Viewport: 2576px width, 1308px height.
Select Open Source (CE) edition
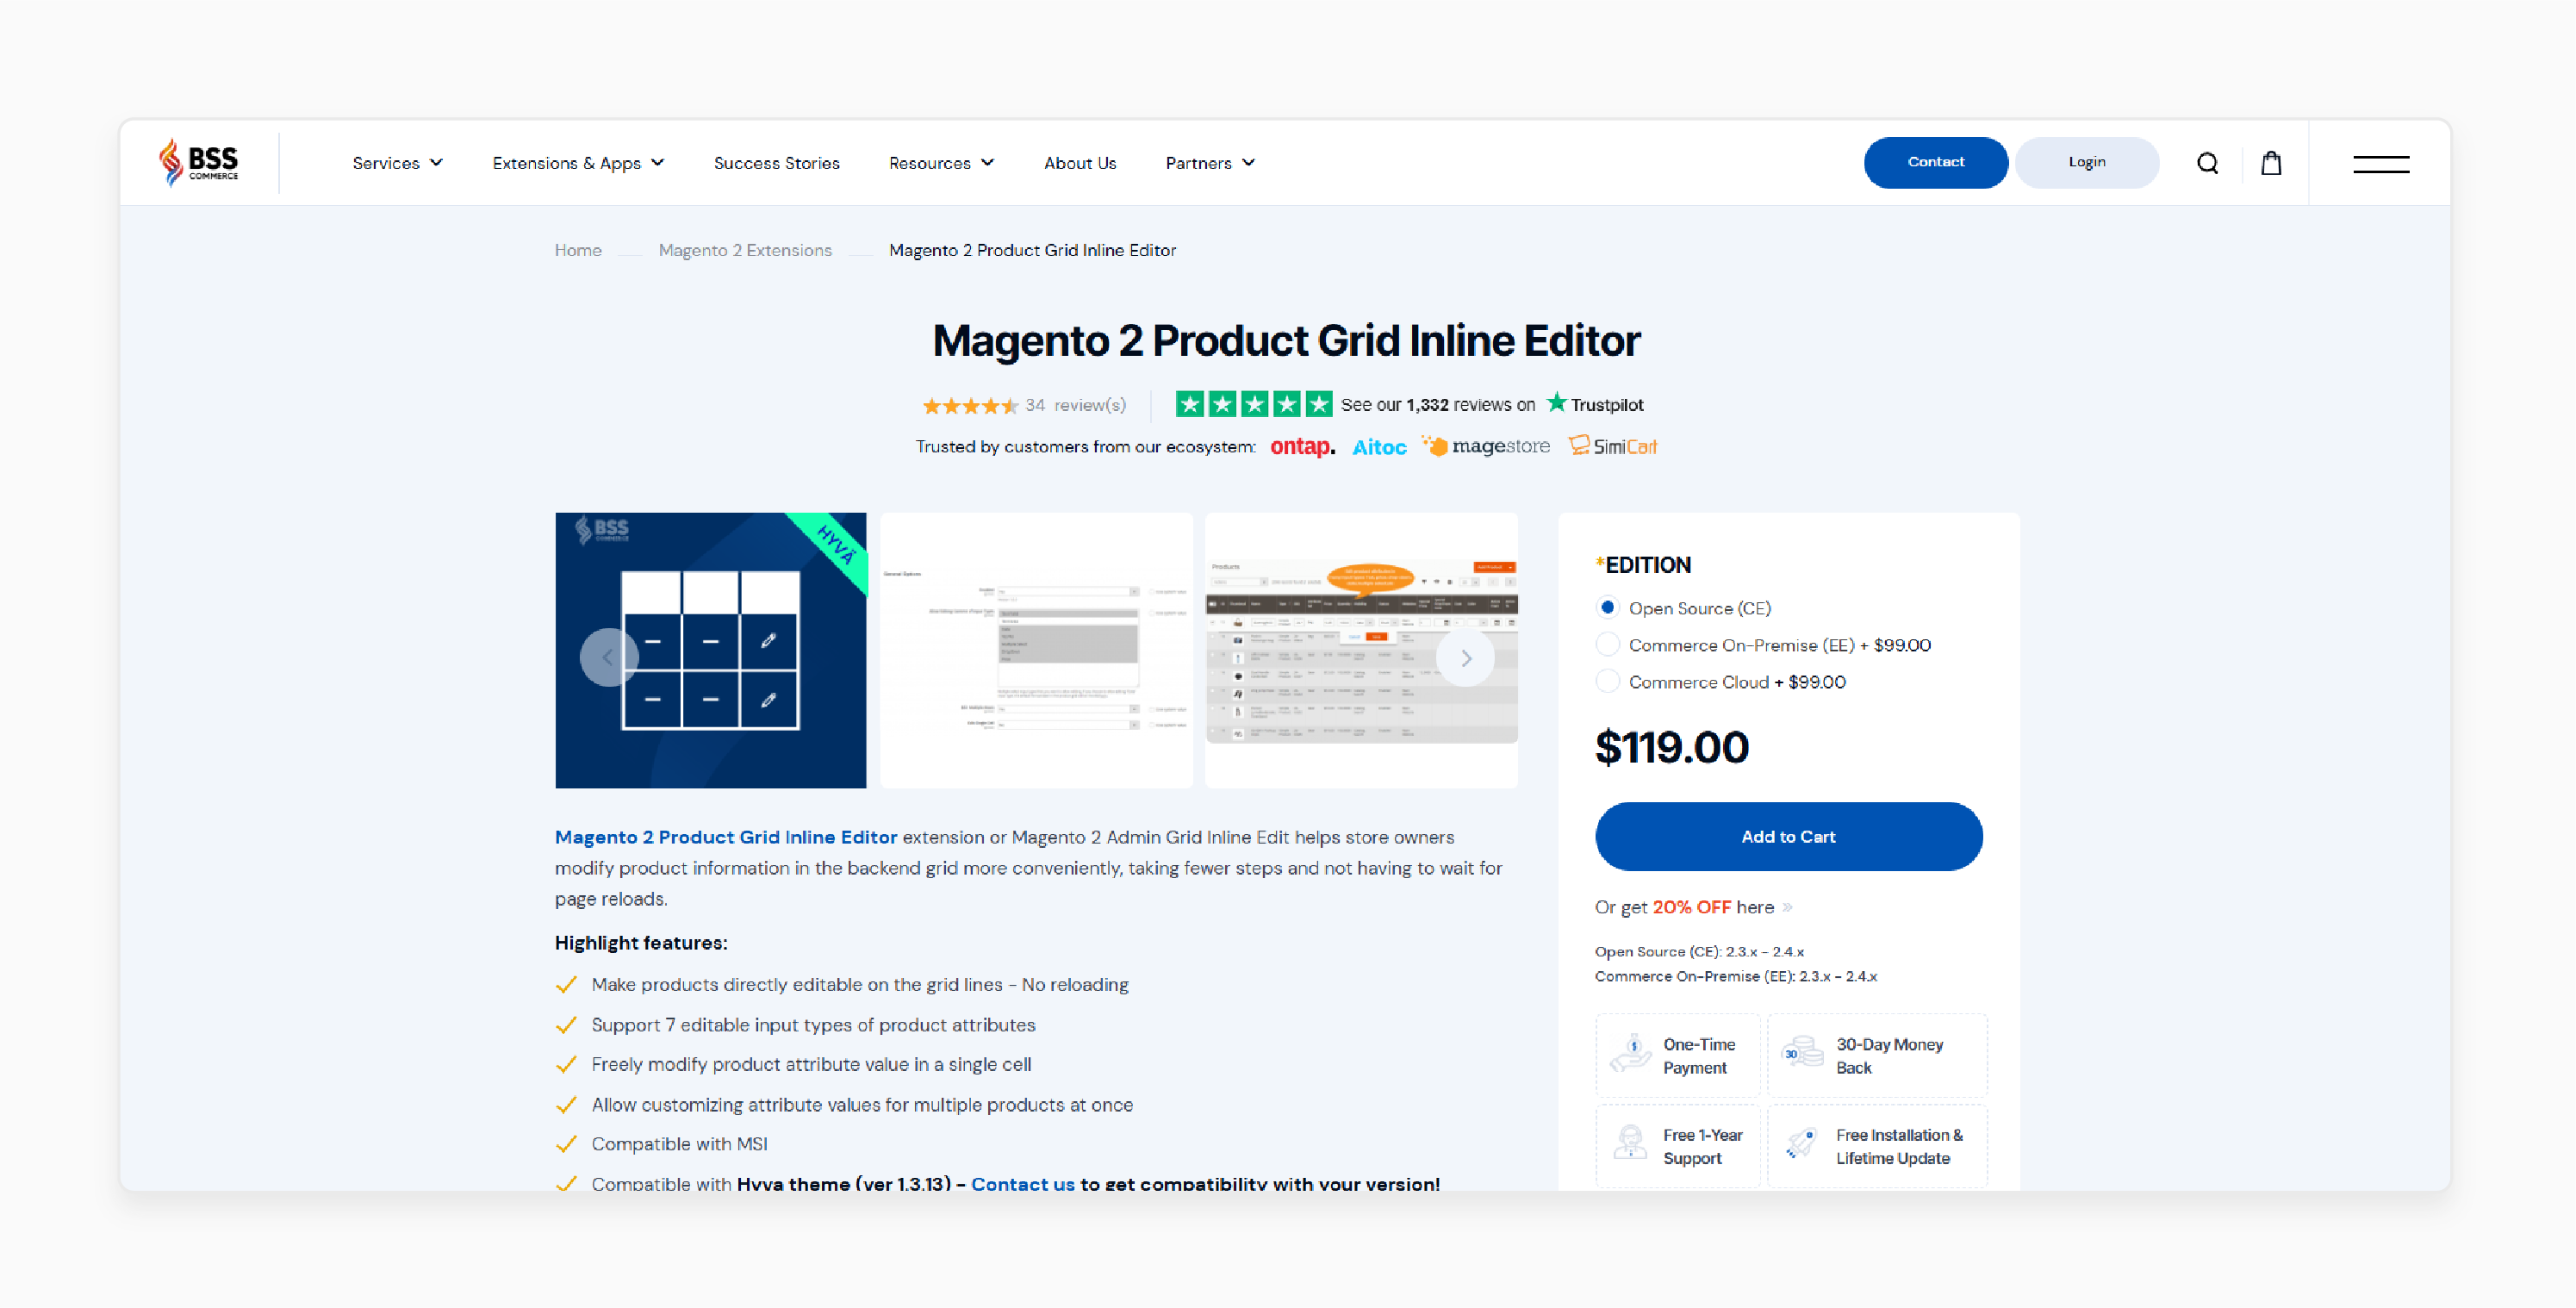(1607, 607)
